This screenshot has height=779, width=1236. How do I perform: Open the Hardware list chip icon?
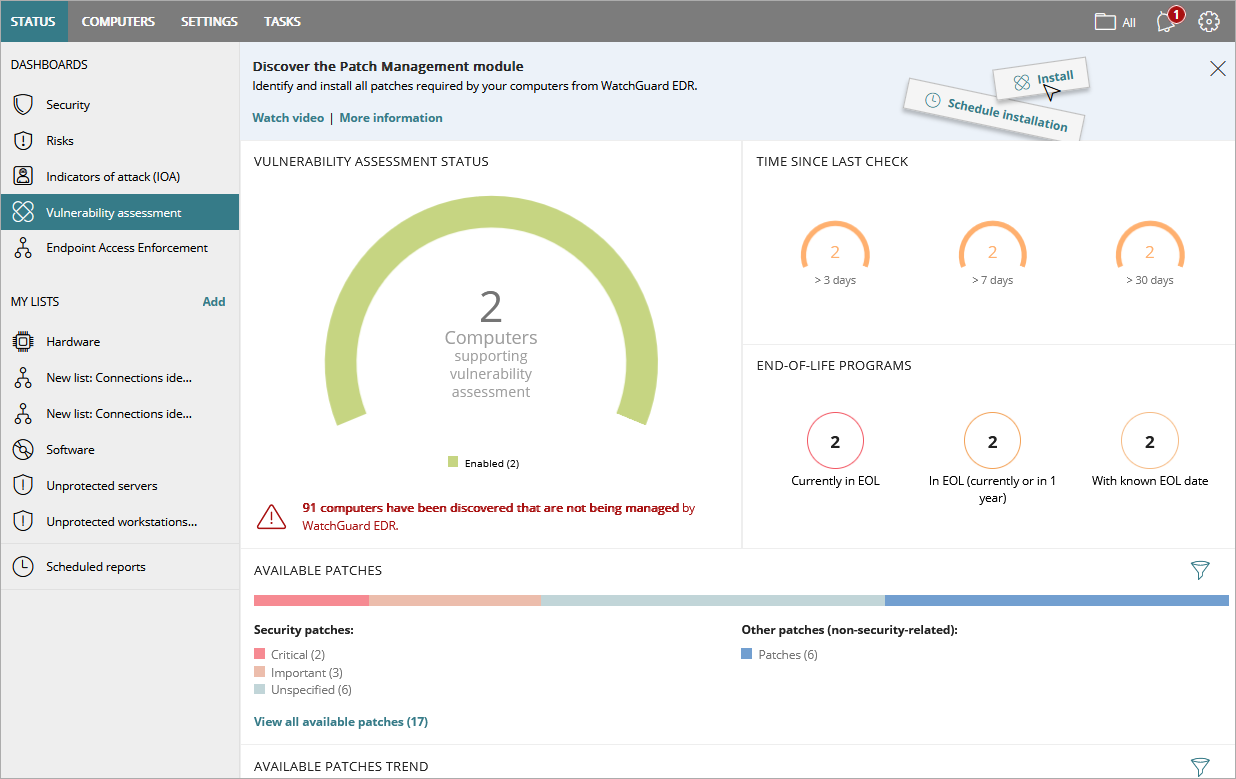coord(21,341)
